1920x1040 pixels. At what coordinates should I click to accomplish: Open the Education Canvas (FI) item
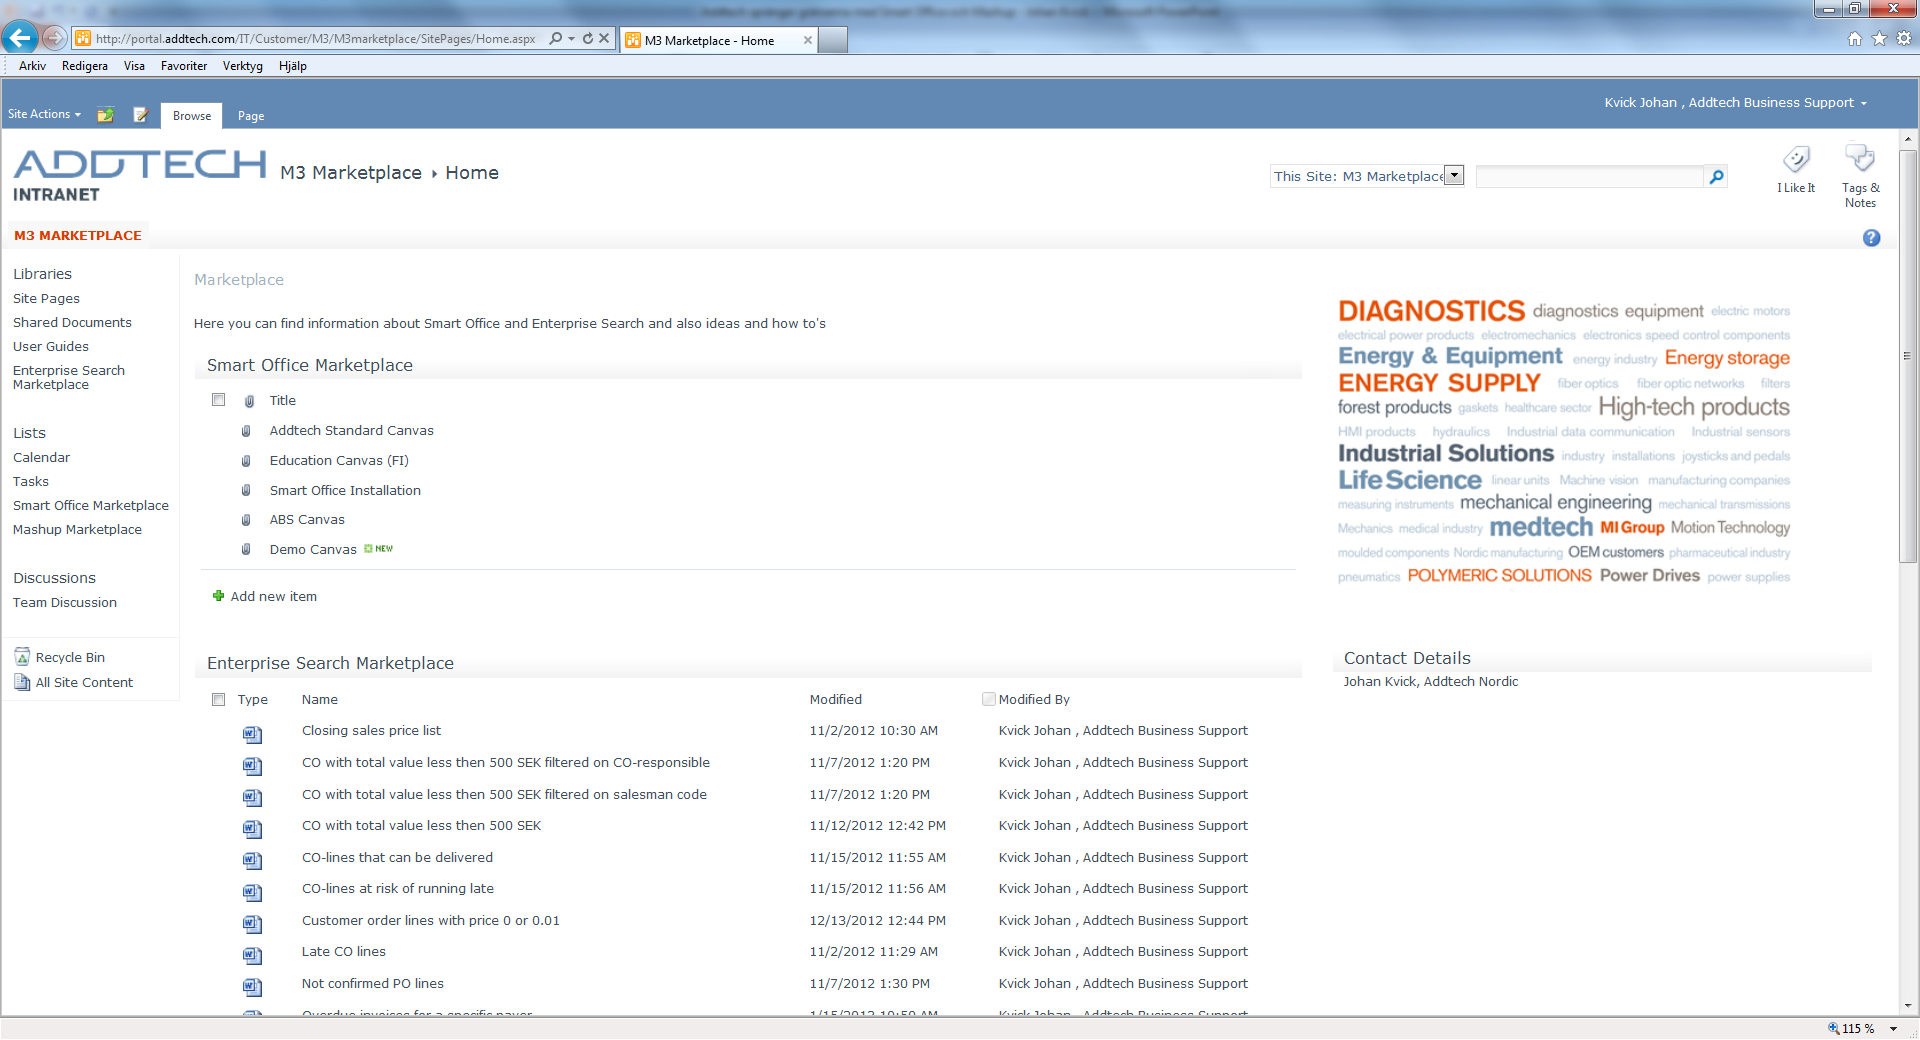339,460
